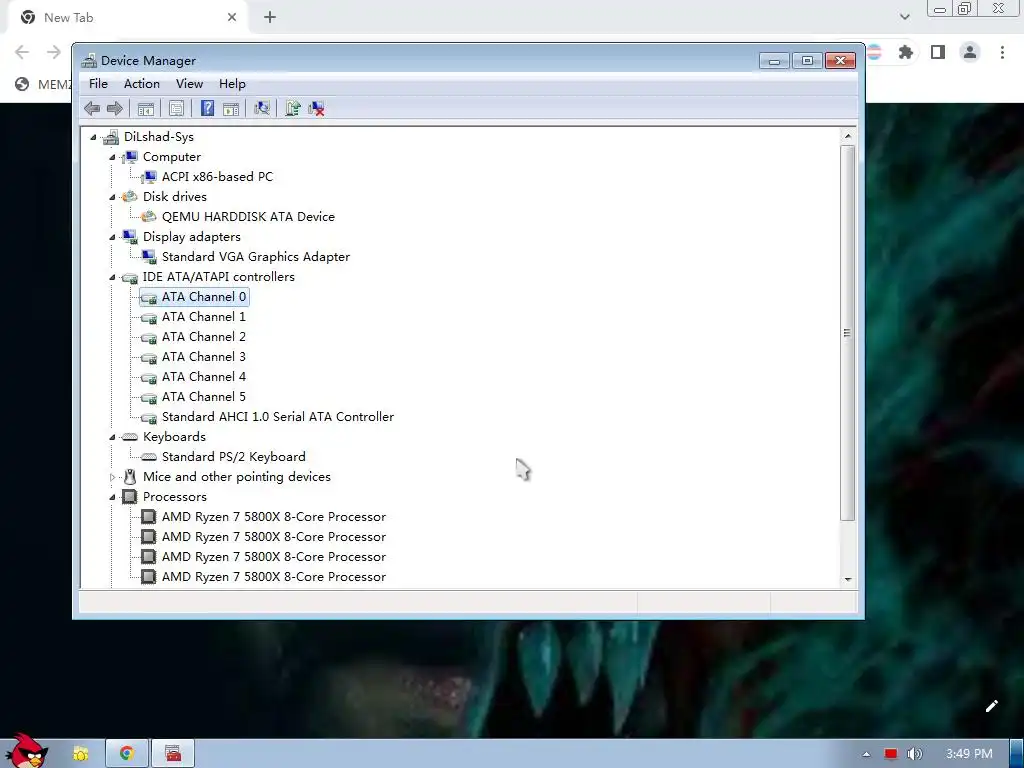The width and height of the screenshot is (1024, 768).
Task: Toggle the Show/Hide Console Tree toolbar icon
Action: [x=146, y=108]
